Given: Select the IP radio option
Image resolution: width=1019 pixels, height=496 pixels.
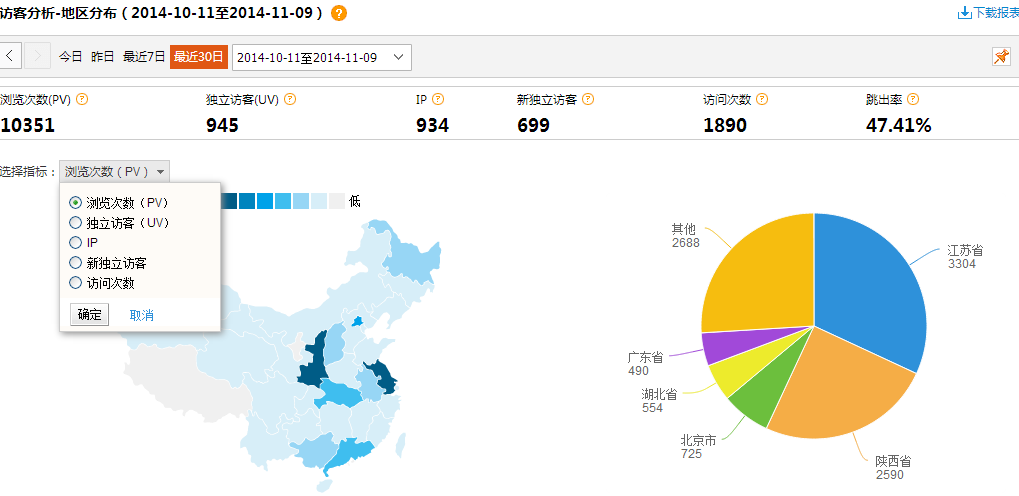Looking at the screenshot, I should tap(75, 243).
